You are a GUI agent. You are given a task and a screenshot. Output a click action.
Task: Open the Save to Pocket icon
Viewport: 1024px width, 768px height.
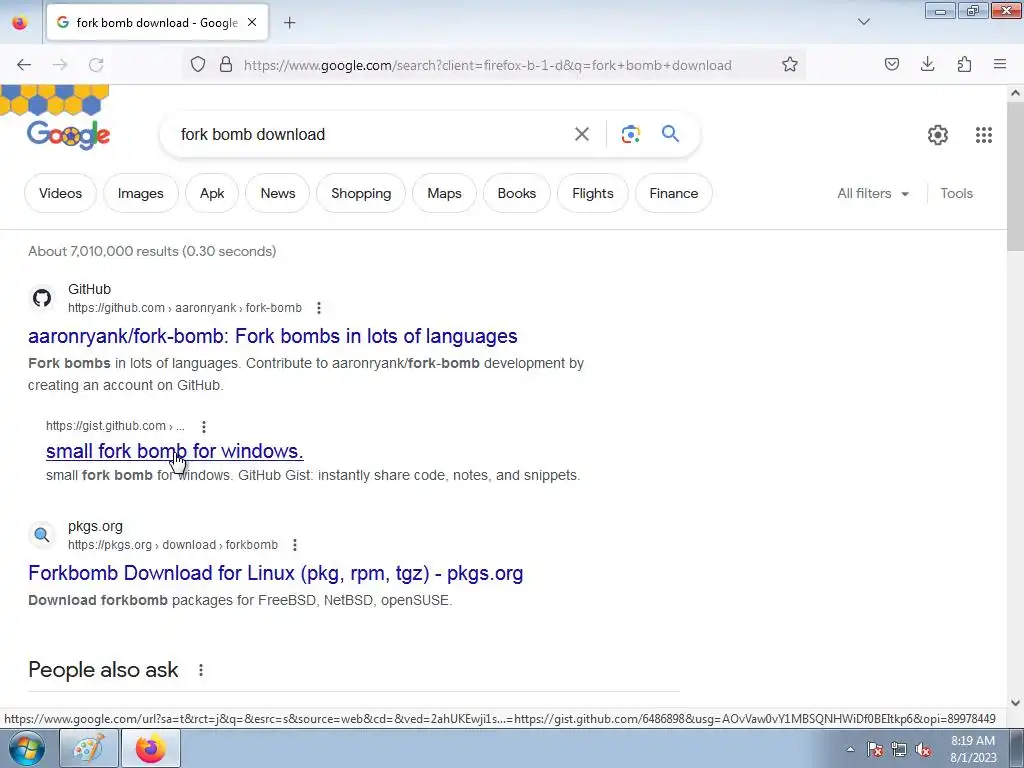point(891,64)
